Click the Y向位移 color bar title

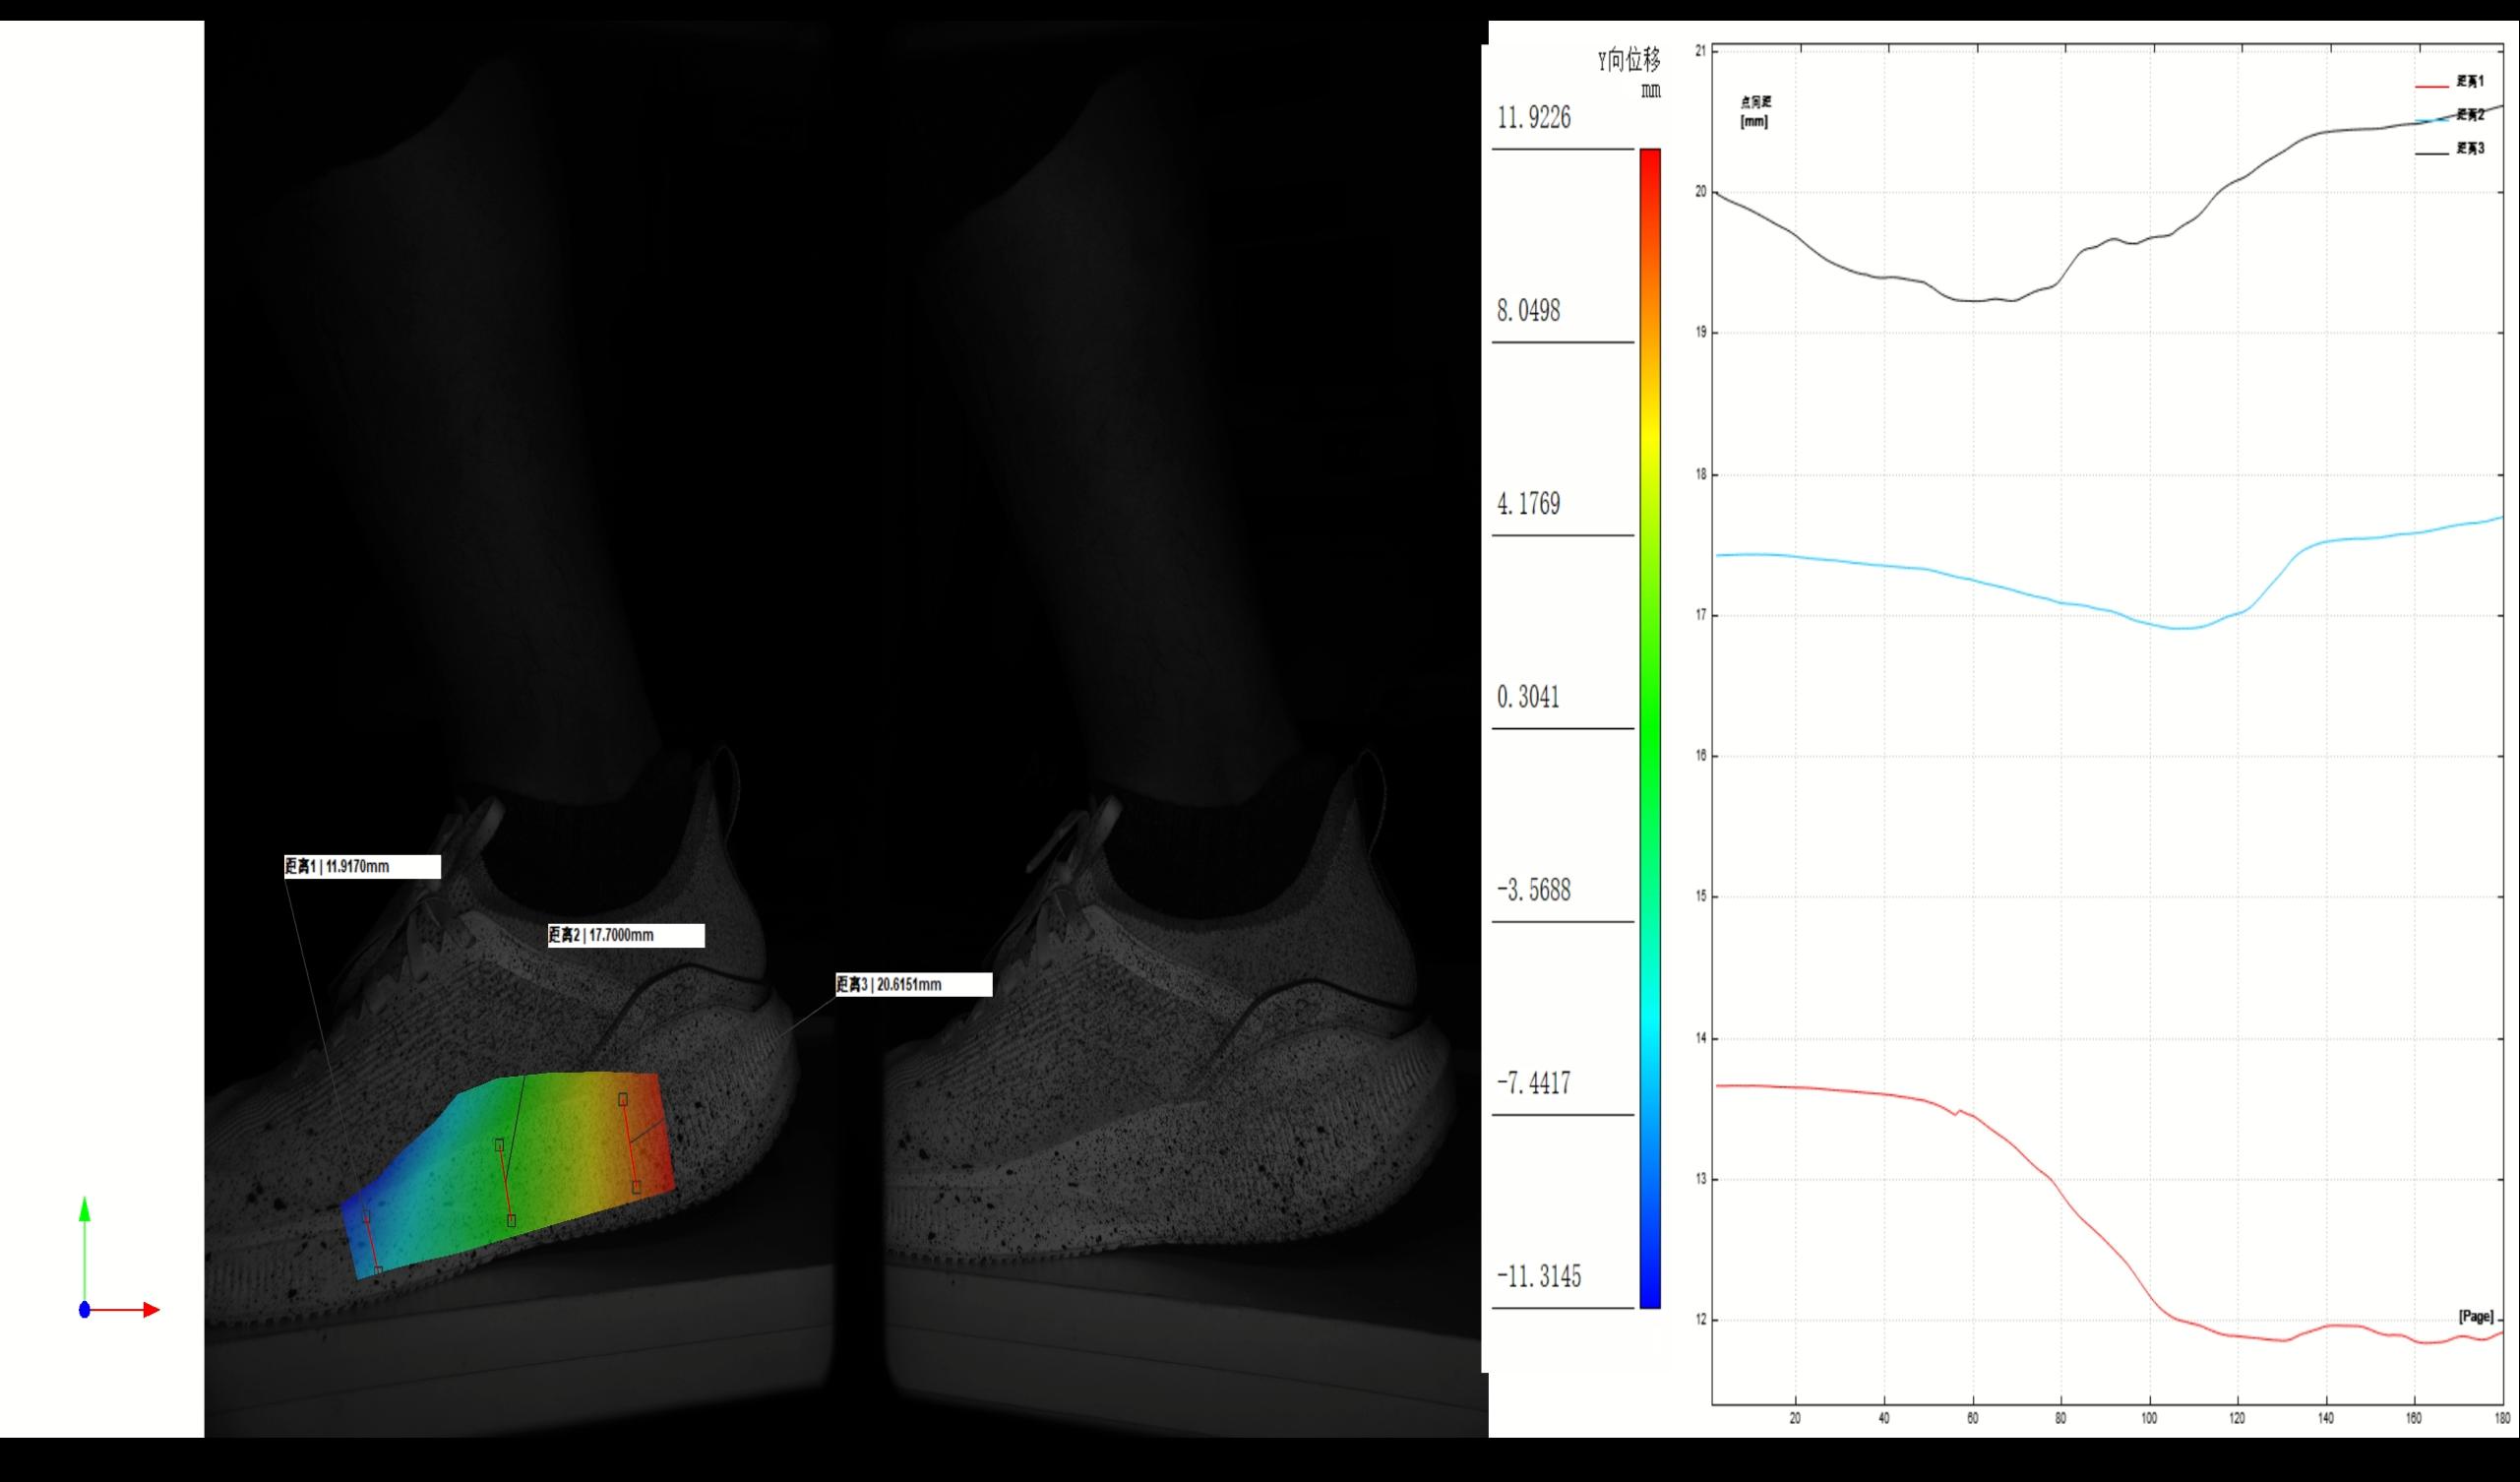(x=1629, y=62)
